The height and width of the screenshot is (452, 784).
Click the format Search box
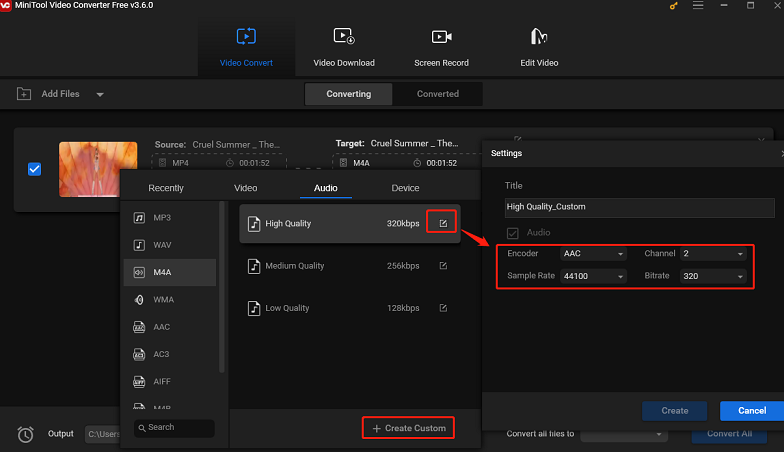(x=174, y=428)
